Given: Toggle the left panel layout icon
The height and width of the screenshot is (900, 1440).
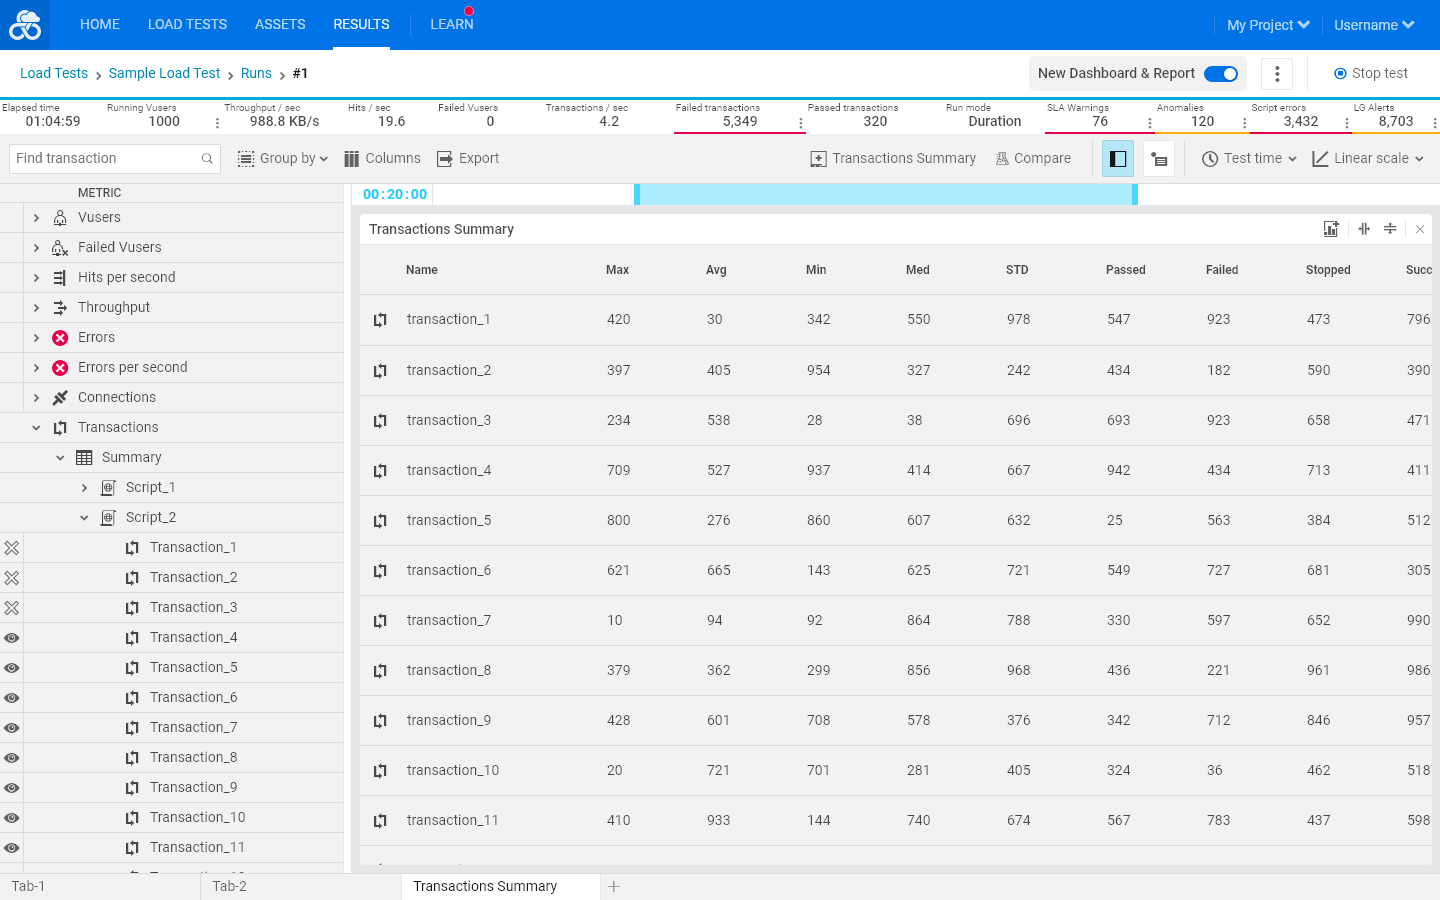Looking at the screenshot, I should pos(1118,159).
